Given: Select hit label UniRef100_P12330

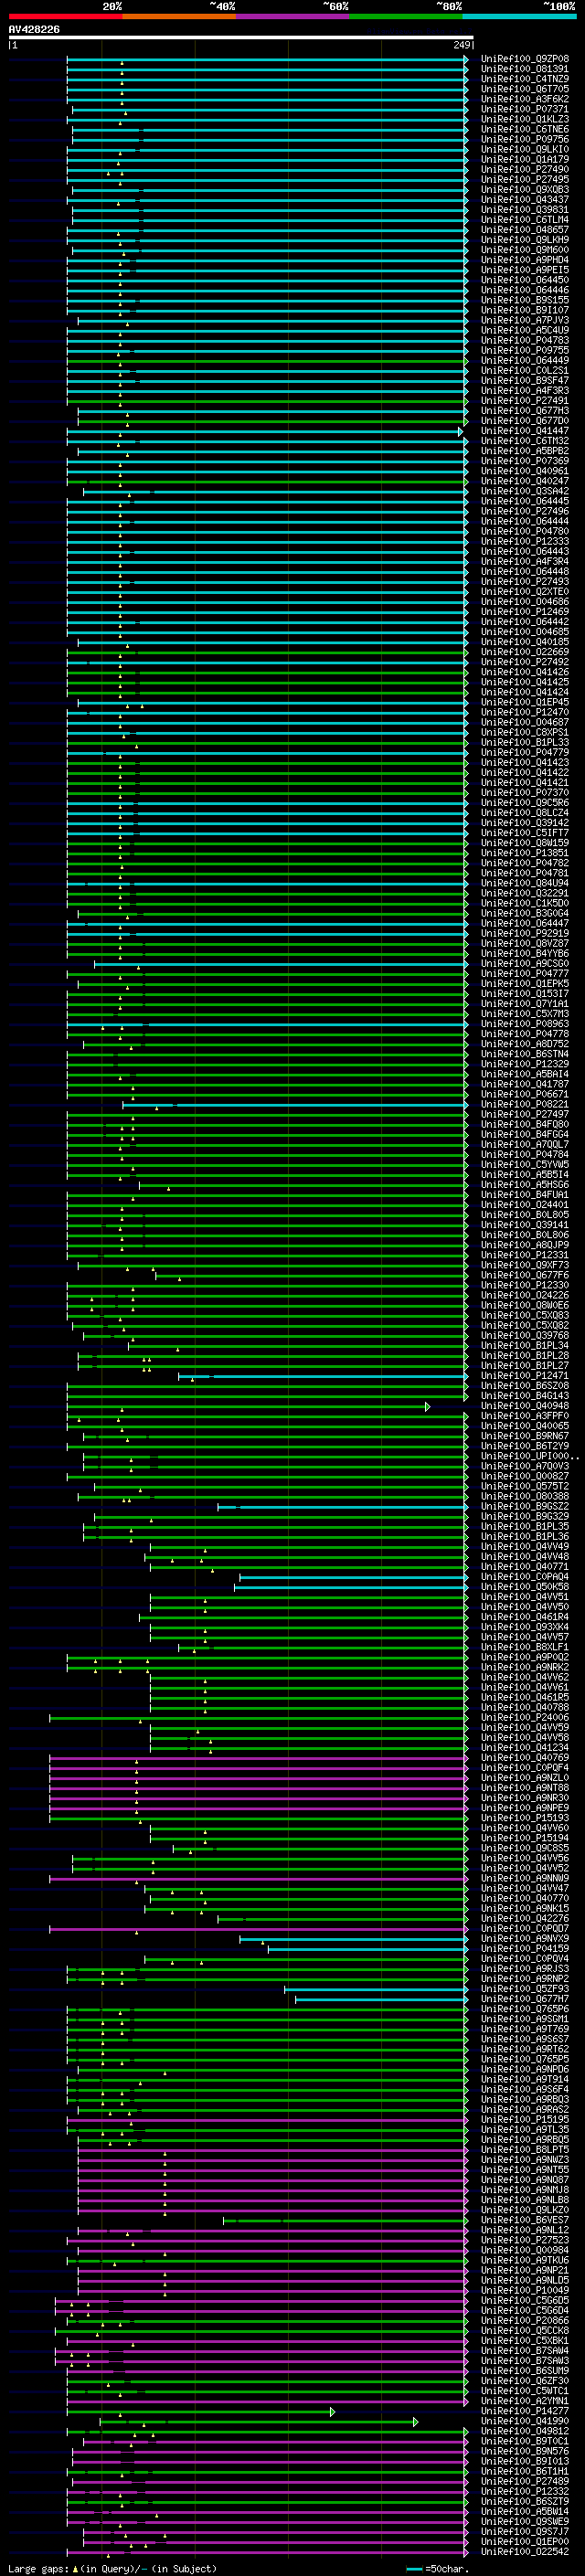Looking at the screenshot, I should point(525,1285).
